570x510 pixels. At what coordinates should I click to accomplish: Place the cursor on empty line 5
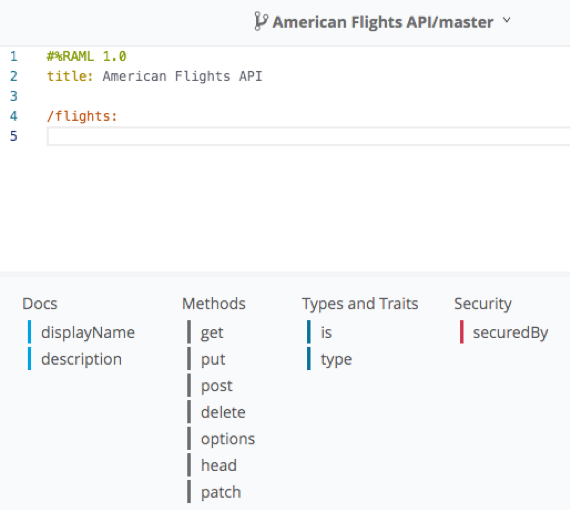(x=308, y=136)
